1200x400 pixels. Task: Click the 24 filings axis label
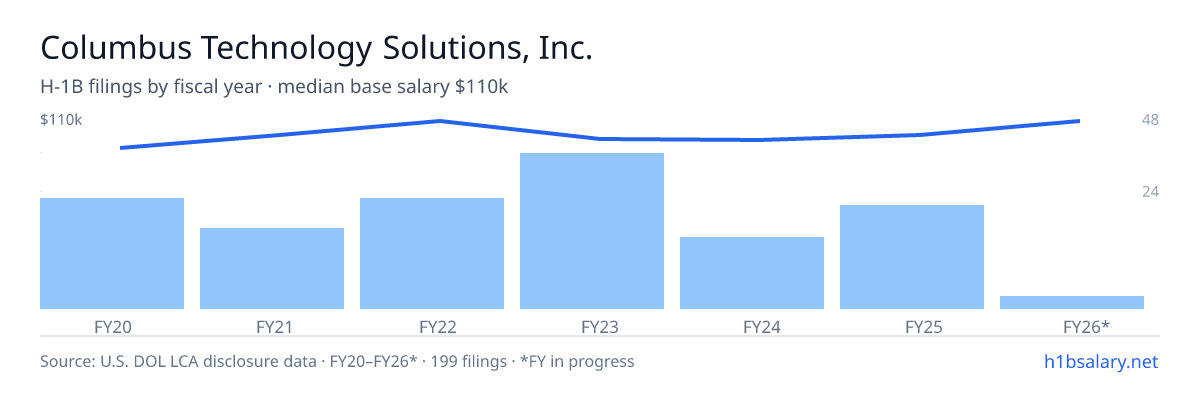pyautogui.click(x=1150, y=191)
